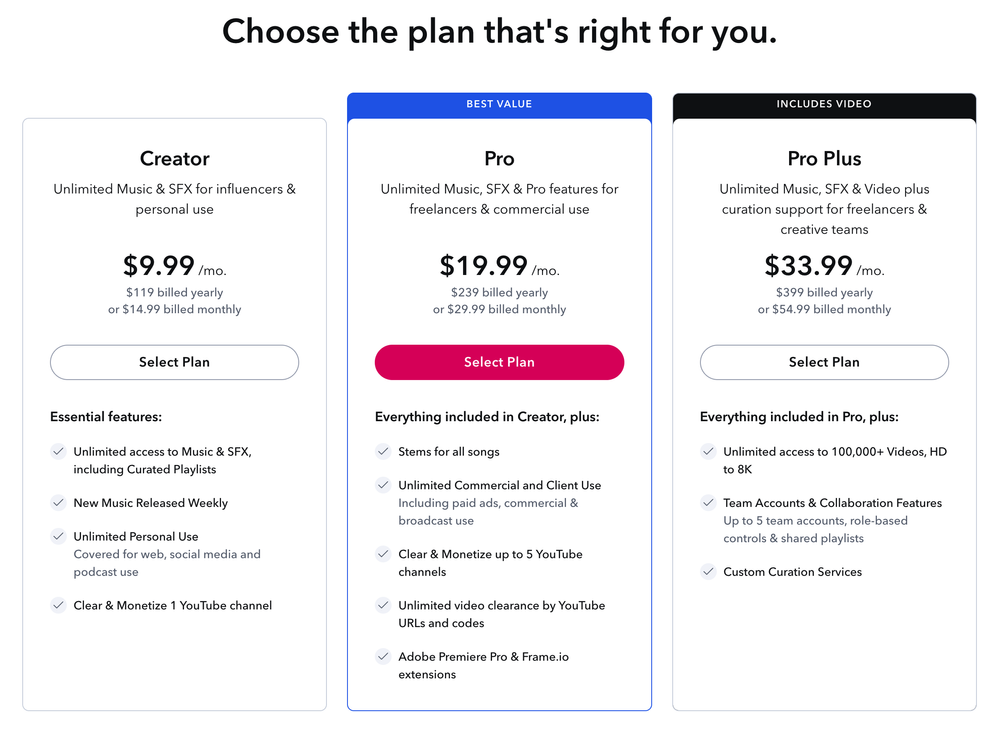Click checkmark by Unlimited video clearance by YouTube URLs

[x=383, y=605]
